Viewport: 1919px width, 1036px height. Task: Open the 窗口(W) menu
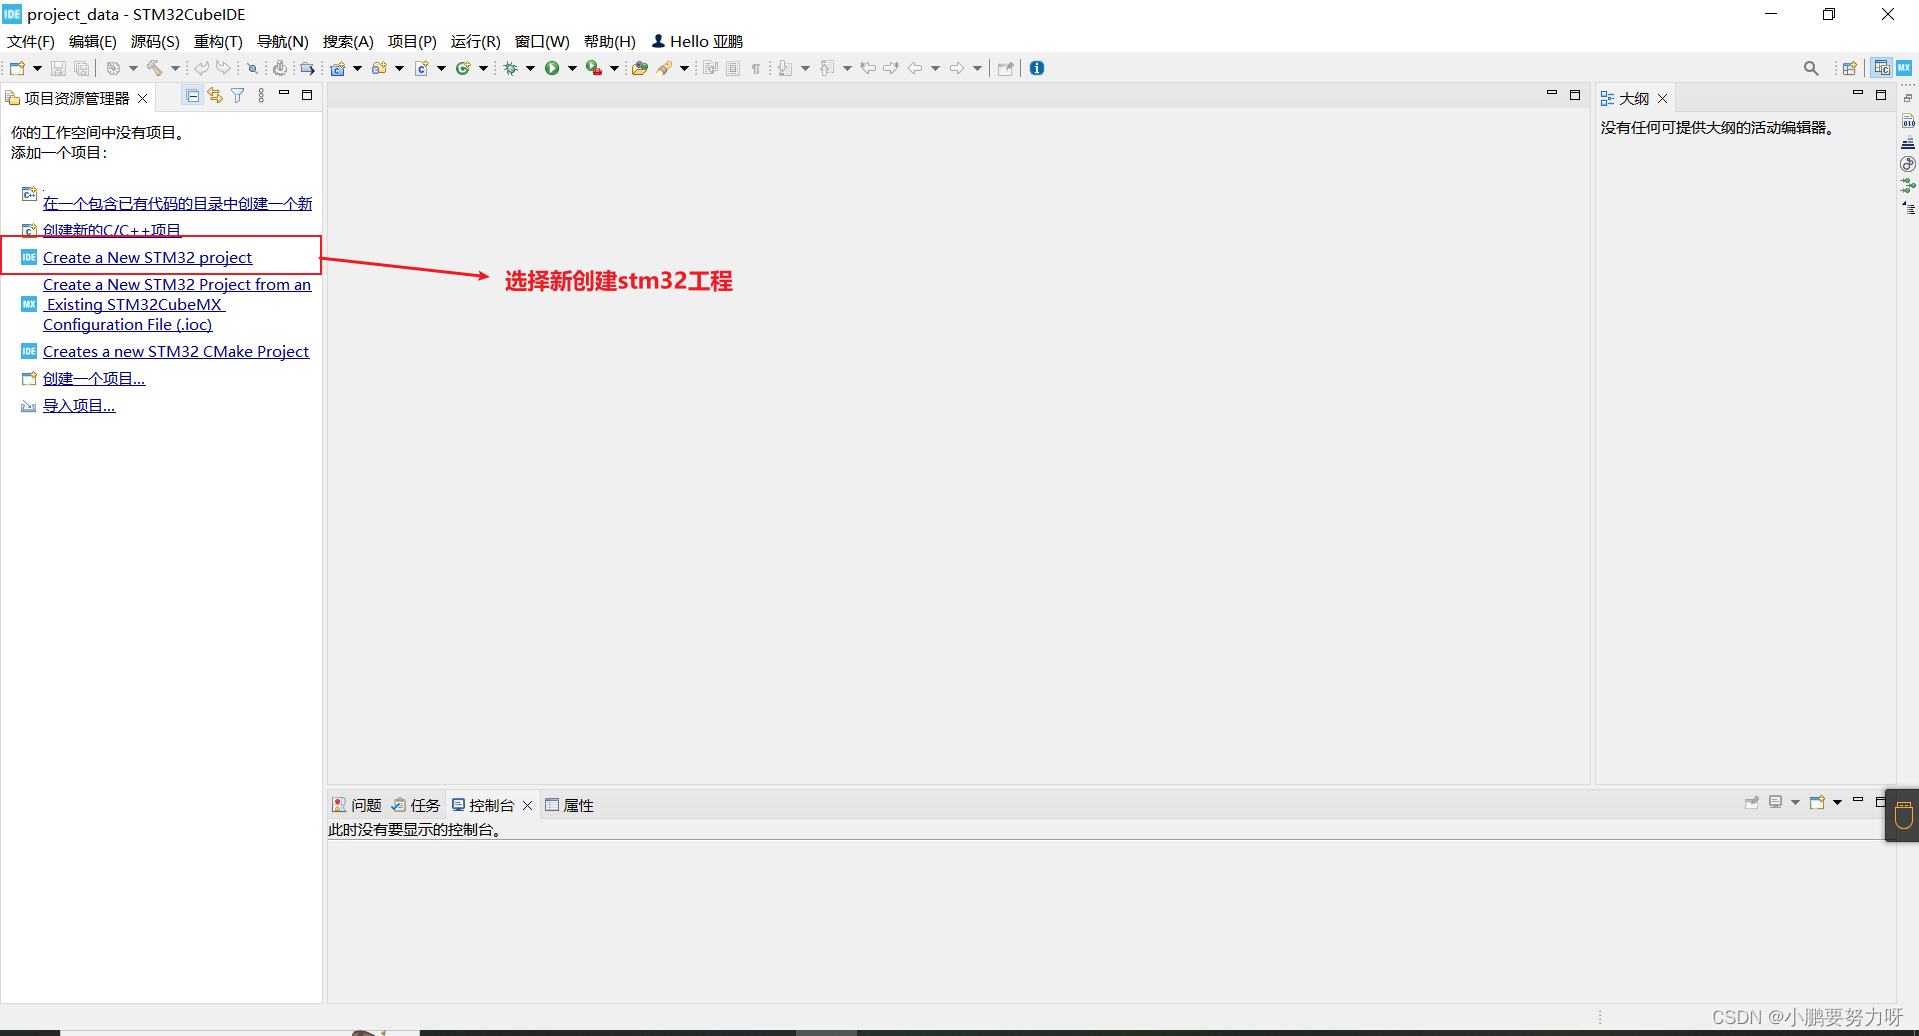(x=542, y=41)
